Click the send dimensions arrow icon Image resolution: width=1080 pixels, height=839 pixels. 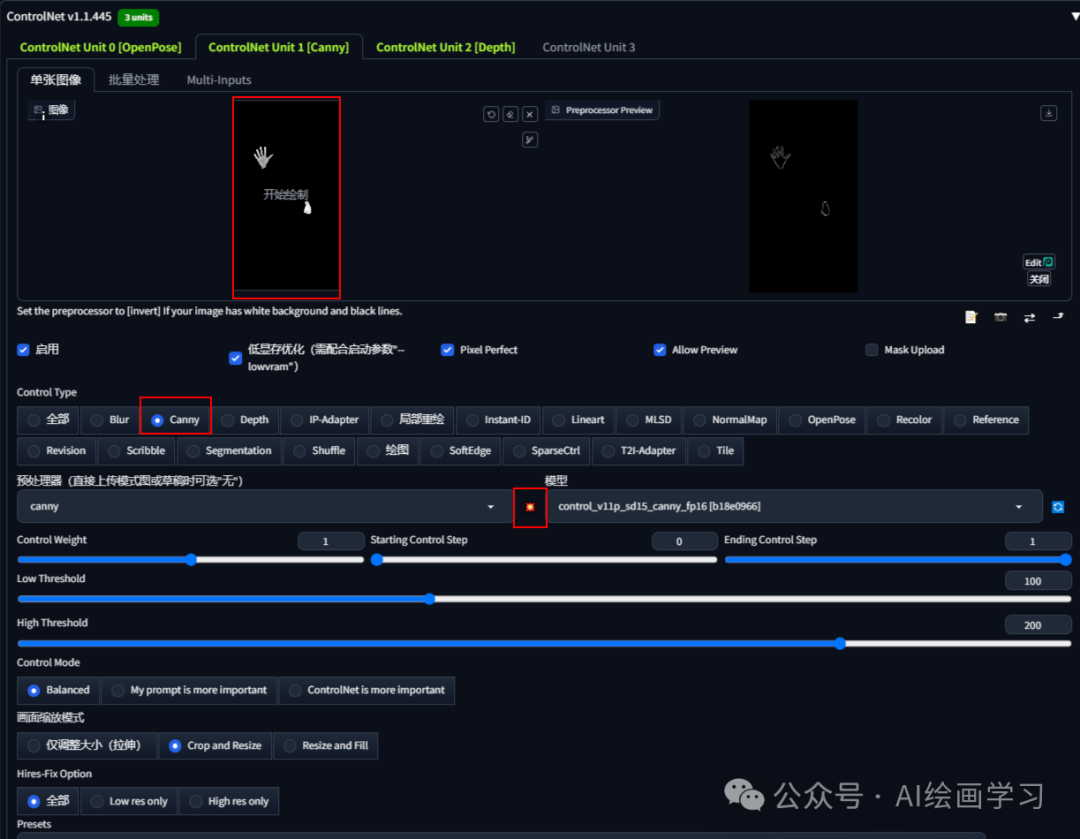pyautogui.click(x=1058, y=316)
